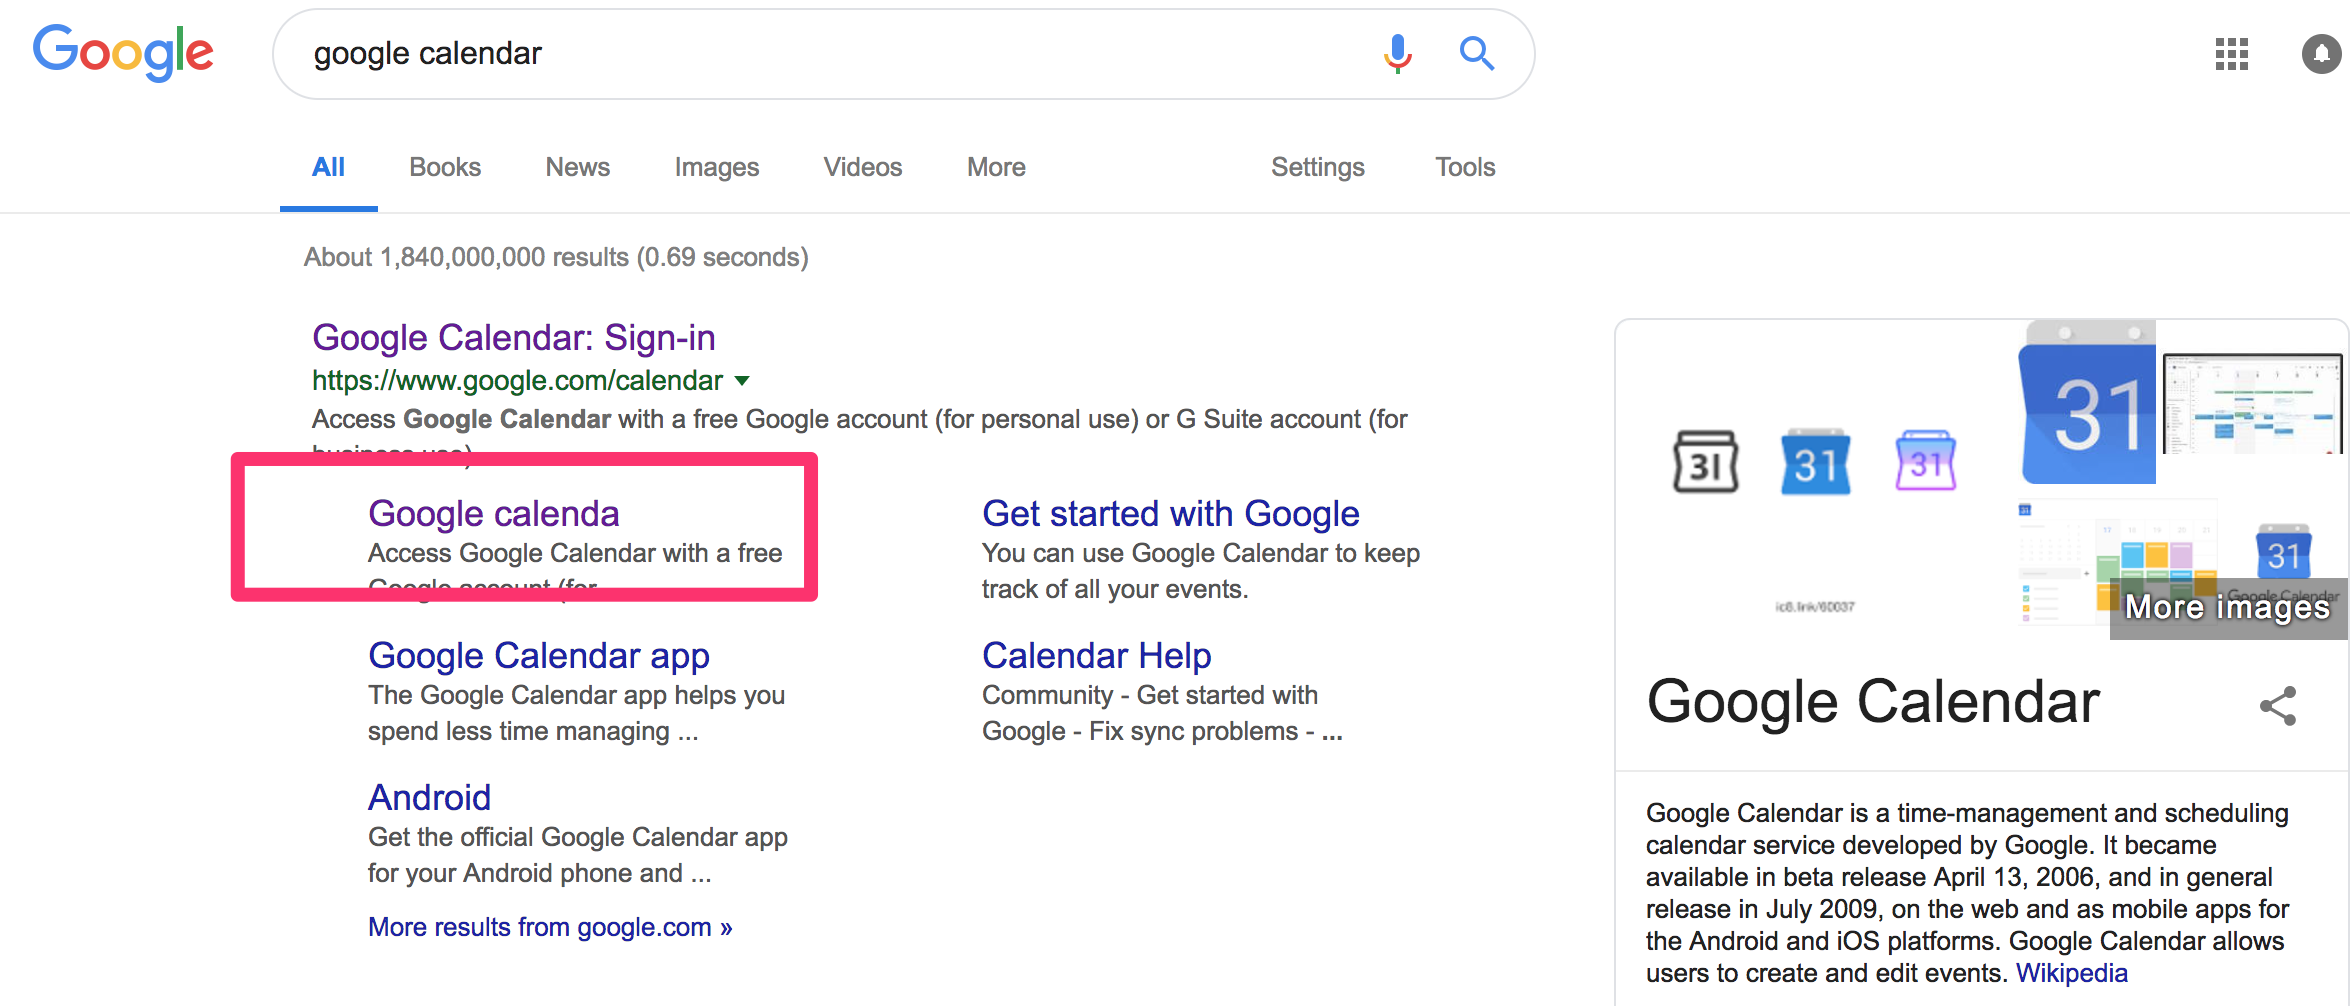Open the calendar week view screenshot thumbnail
This screenshot has width=2350, height=1006.
click(x=2252, y=403)
